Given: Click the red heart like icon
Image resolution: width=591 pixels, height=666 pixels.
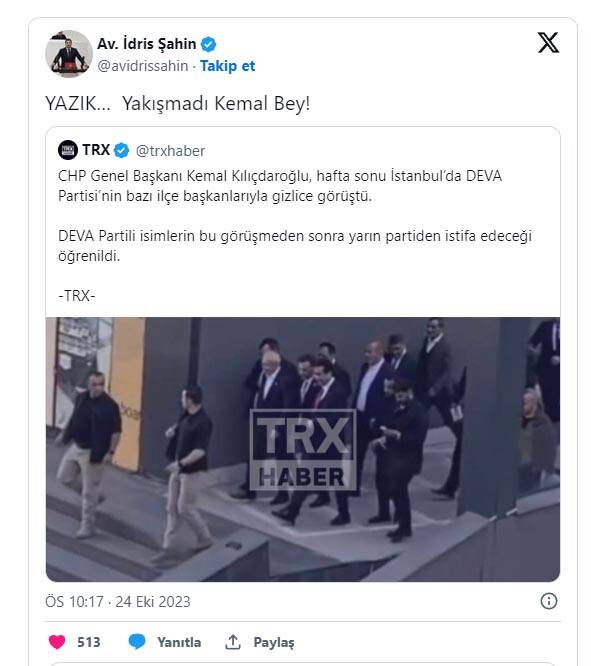Looking at the screenshot, I should coord(57,642).
